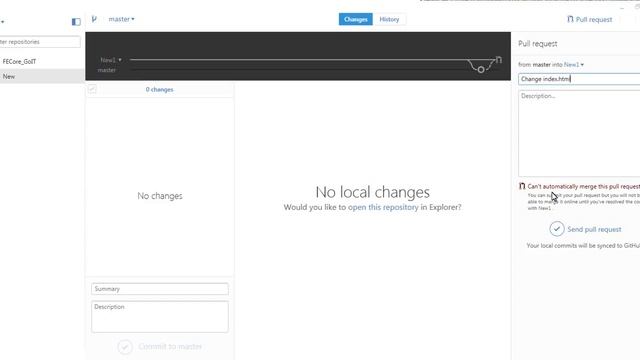
Task: Click the pull request icon on graph
Action: [498, 60]
